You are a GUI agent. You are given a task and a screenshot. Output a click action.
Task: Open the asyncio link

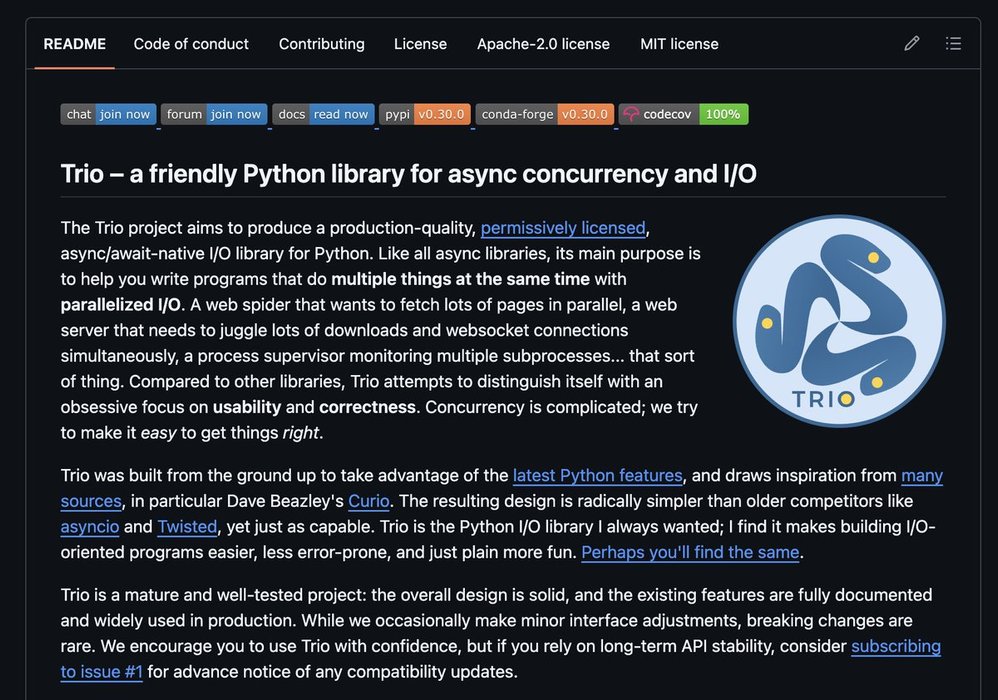89,527
